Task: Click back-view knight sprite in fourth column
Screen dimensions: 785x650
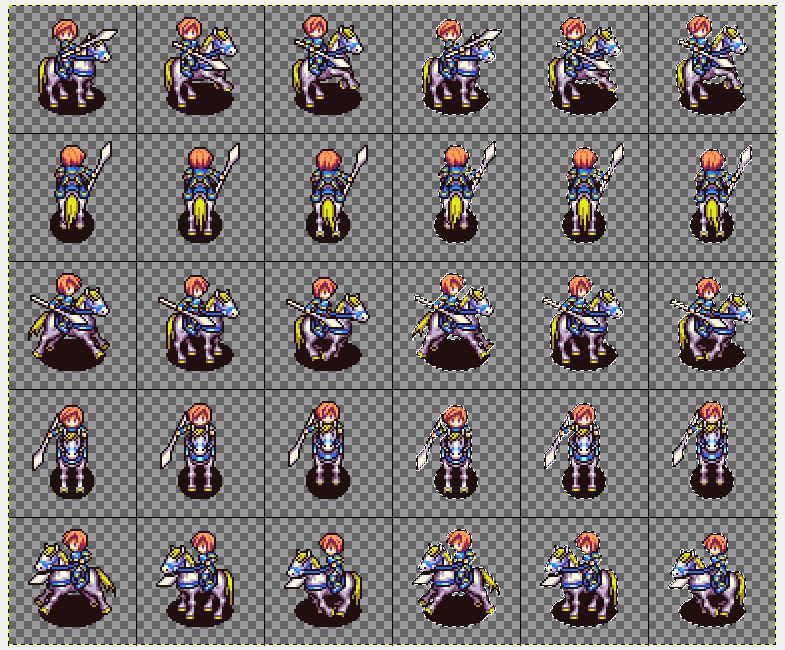Action: click(x=465, y=192)
